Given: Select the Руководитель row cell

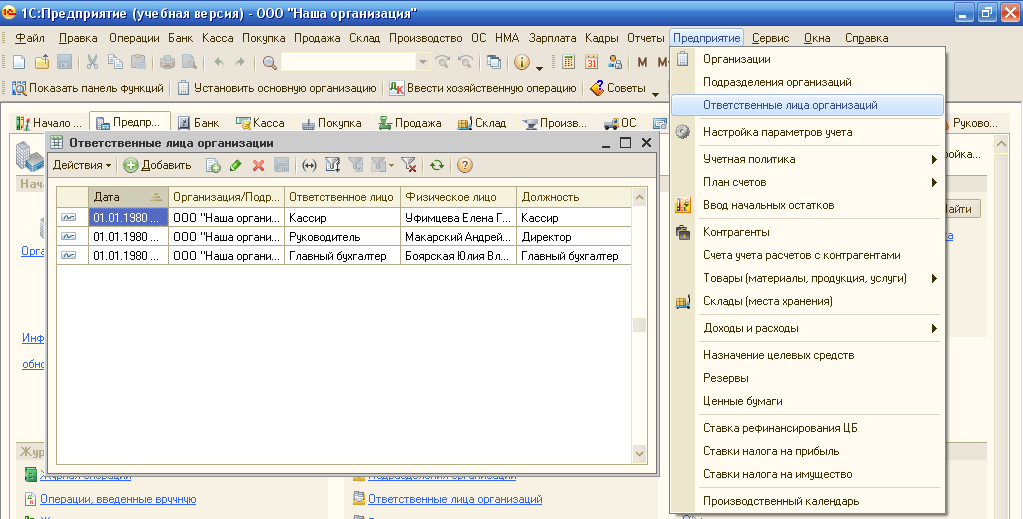Looking at the screenshot, I should (343, 237).
